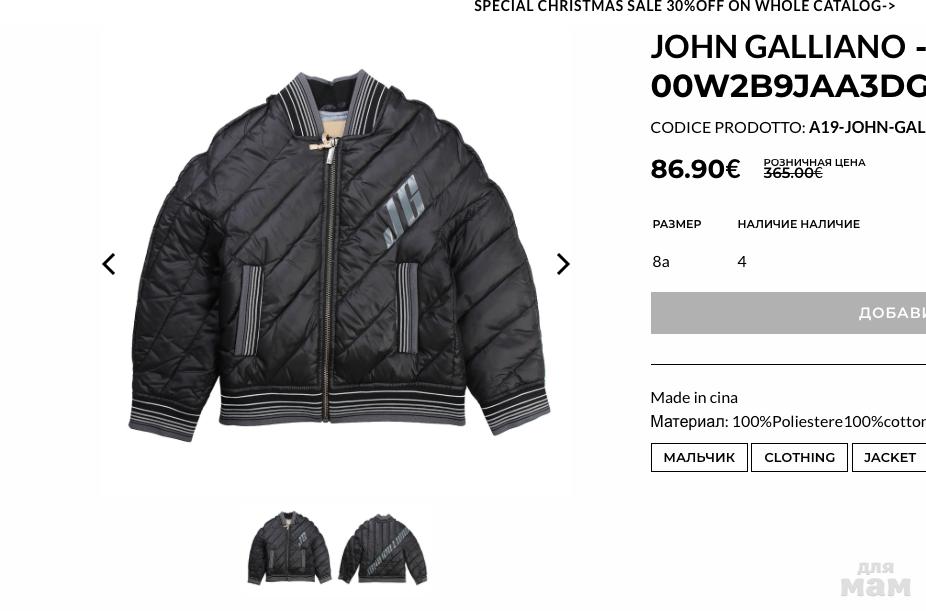Image resolution: width=926 pixels, height=611 pixels.
Task: Click the John Galliano product title
Action: coord(788,66)
